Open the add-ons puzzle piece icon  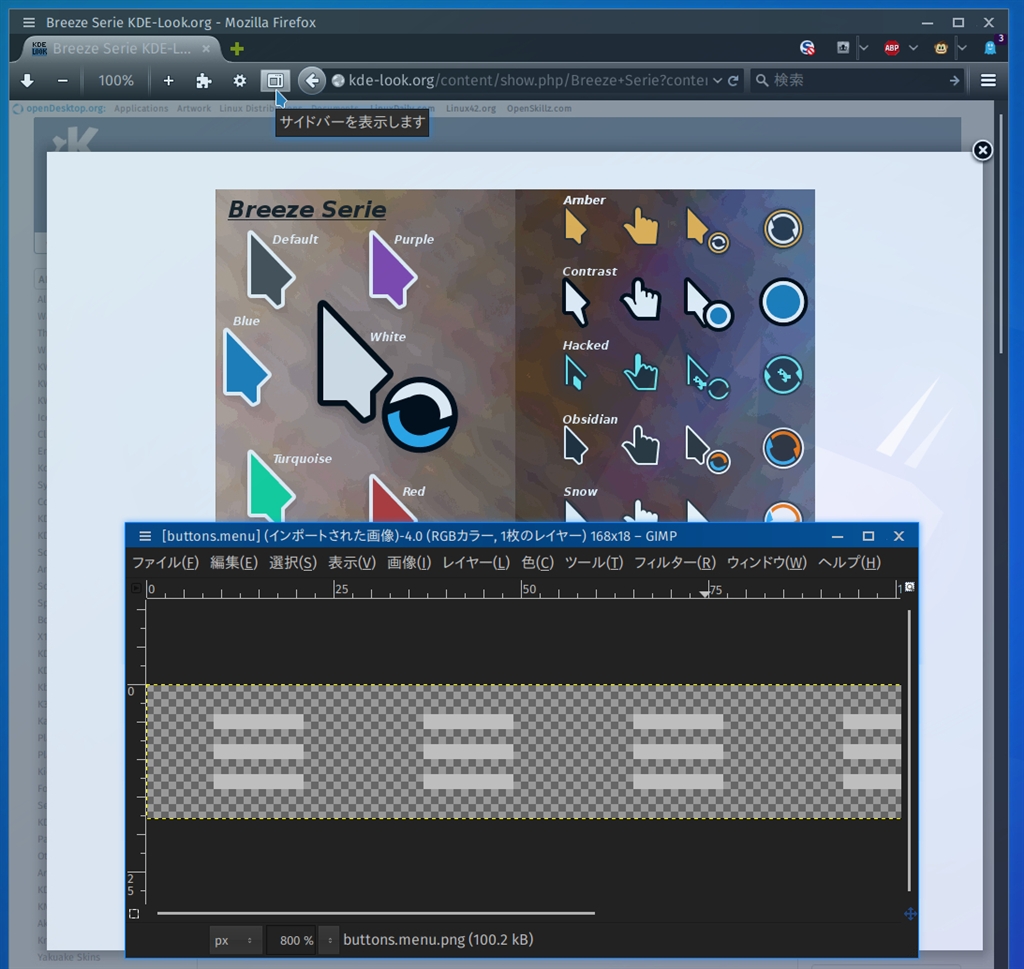coord(203,81)
